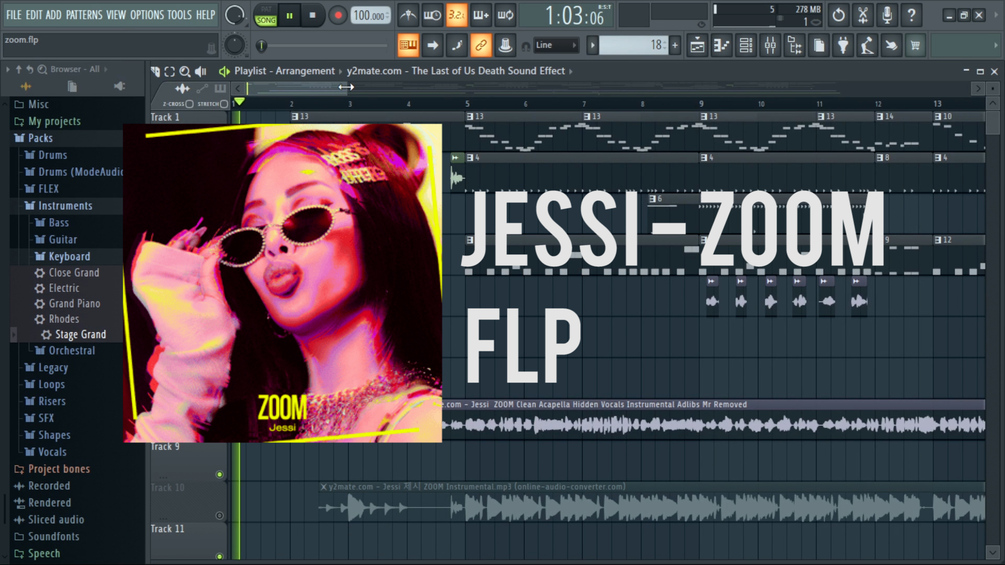Image resolution: width=1005 pixels, height=565 pixels.
Task: Toggle typing keyboard to piano icon
Action: click(408, 45)
